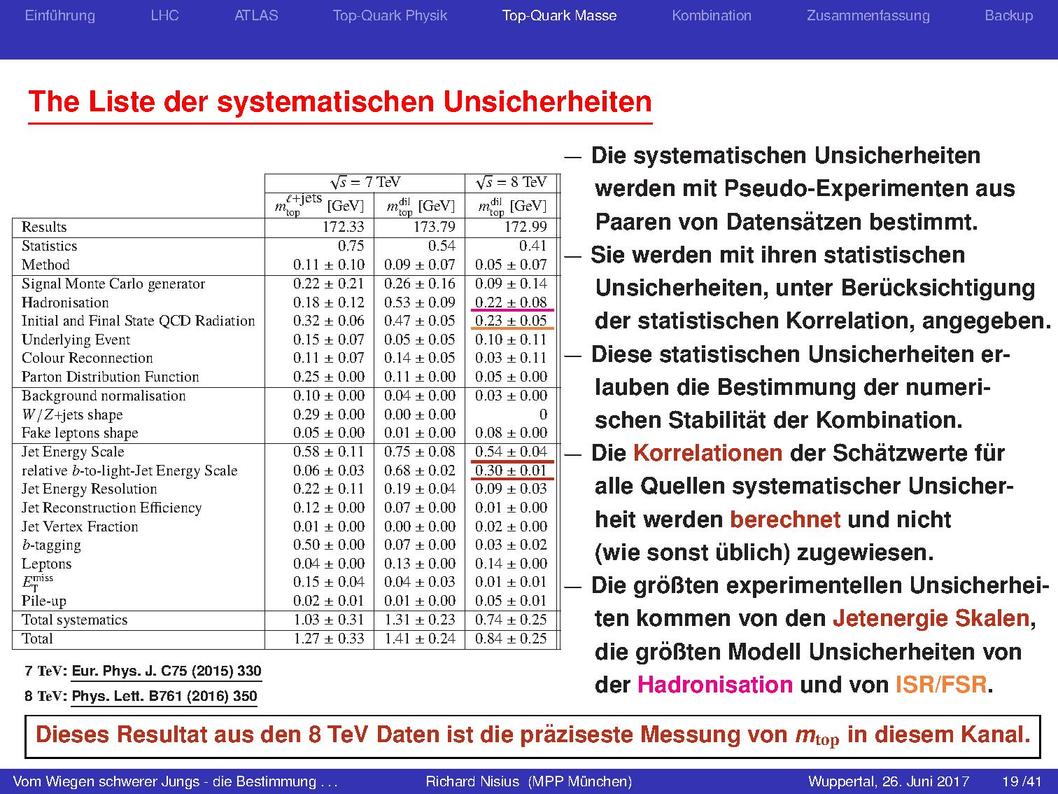Select the total value 0.84 ± 0.25
Viewport: 1058px width, 794px height.
511,639
